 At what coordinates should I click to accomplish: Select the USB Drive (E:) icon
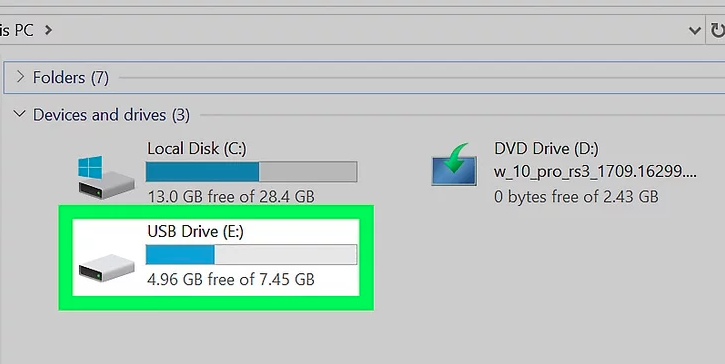click(106, 267)
